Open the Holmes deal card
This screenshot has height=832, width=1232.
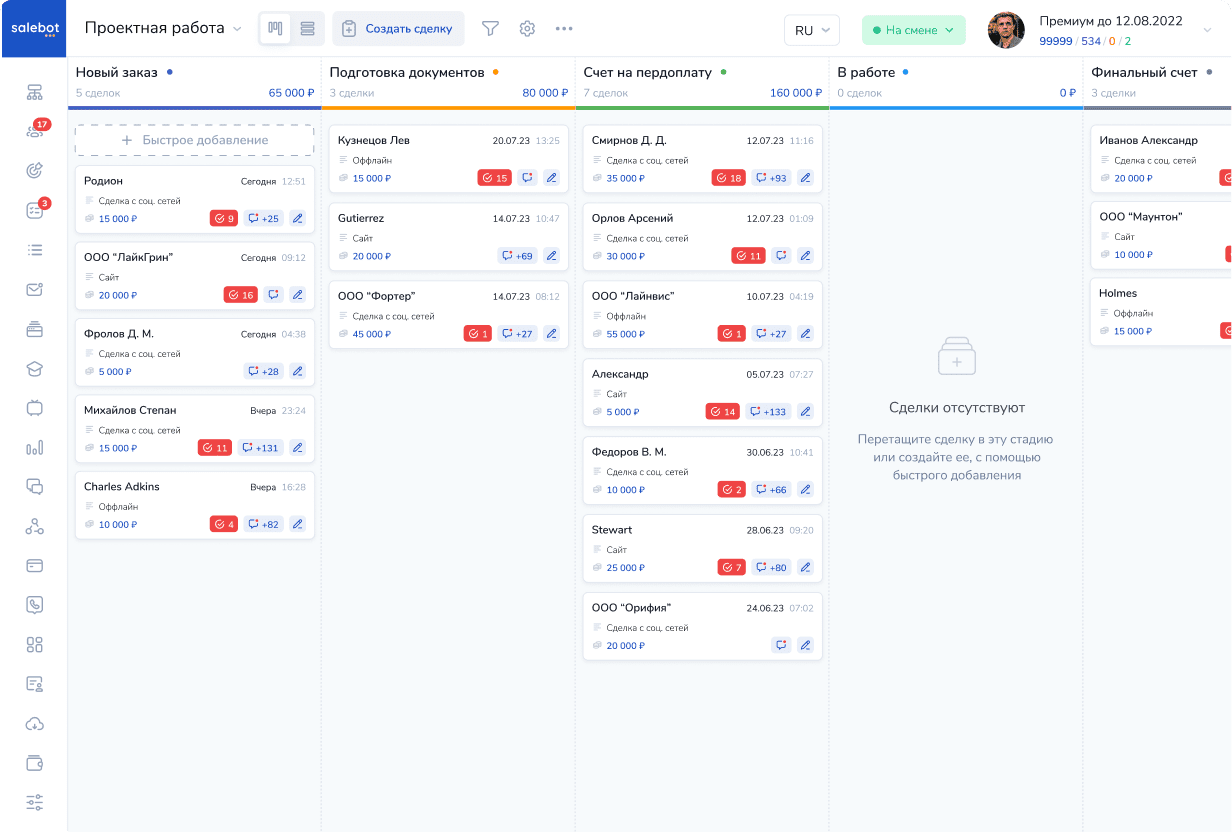coord(1161,312)
